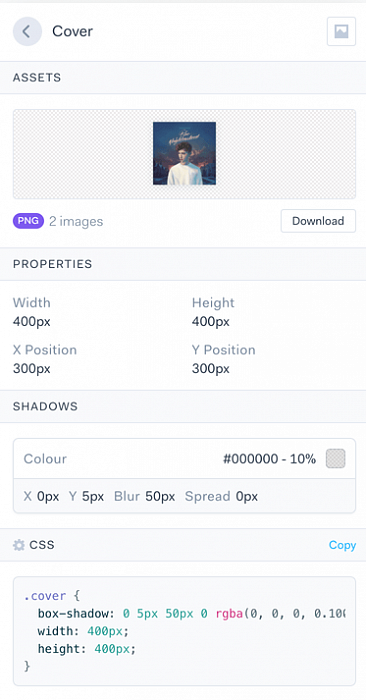The width and height of the screenshot is (366, 700).
Task: Open the CSS settings gear icon
Action: pyautogui.click(x=19, y=545)
